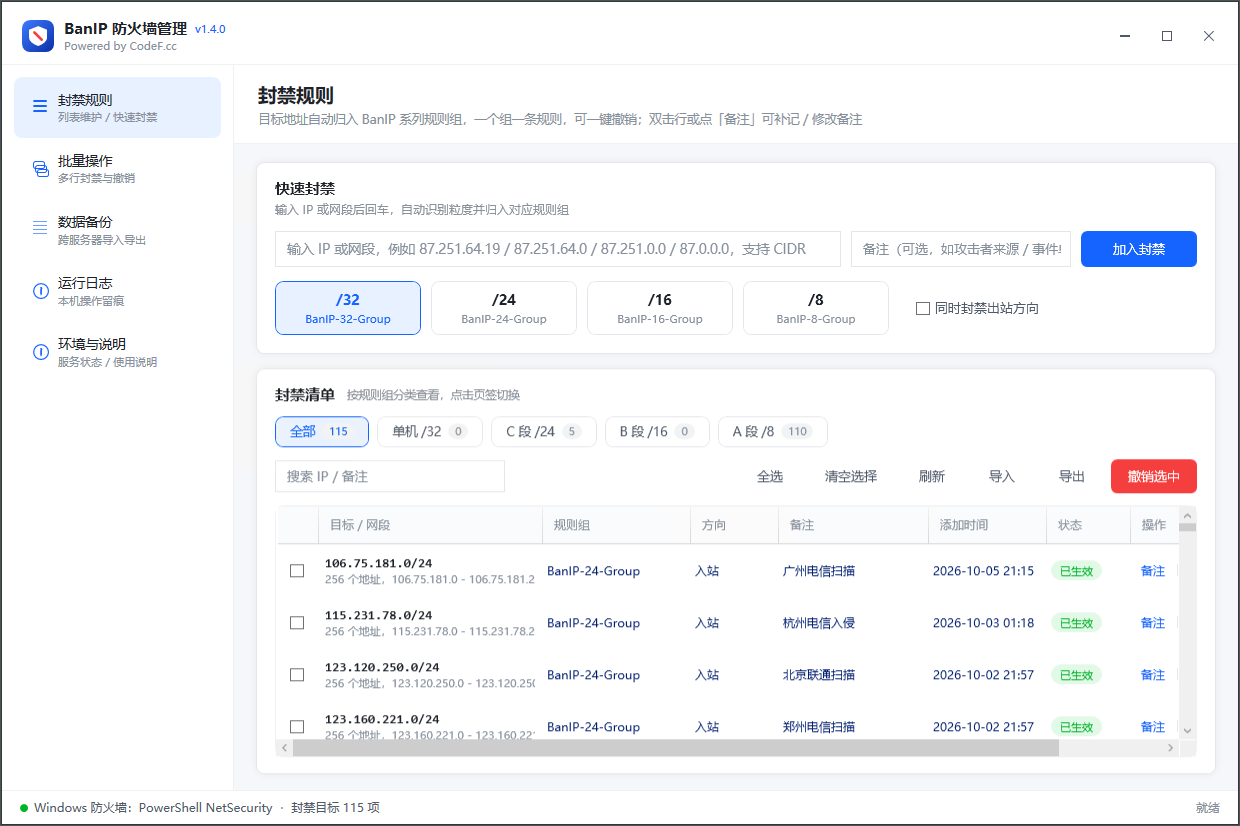Viewport: 1240px width, 826px height.
Task: Click the 批量操作 stacked icon in sidebar
Action: pos(40,168)
